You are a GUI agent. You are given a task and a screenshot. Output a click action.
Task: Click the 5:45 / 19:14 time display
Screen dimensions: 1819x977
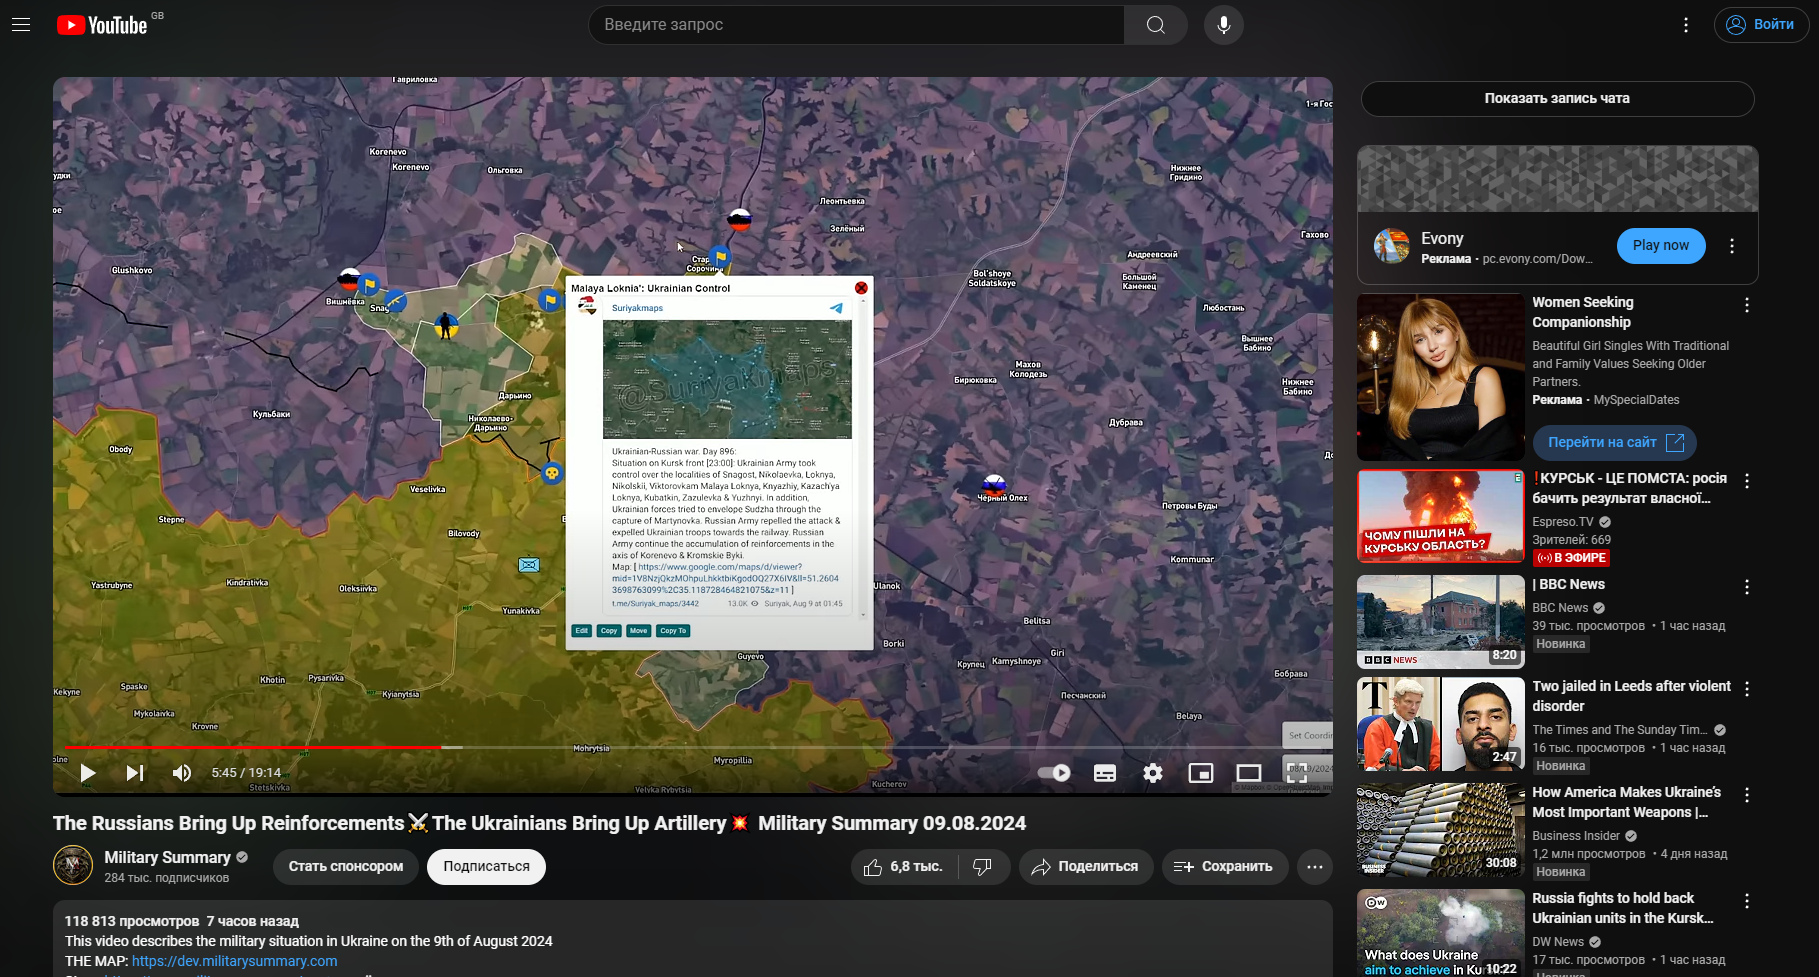[x=246, y=773]
